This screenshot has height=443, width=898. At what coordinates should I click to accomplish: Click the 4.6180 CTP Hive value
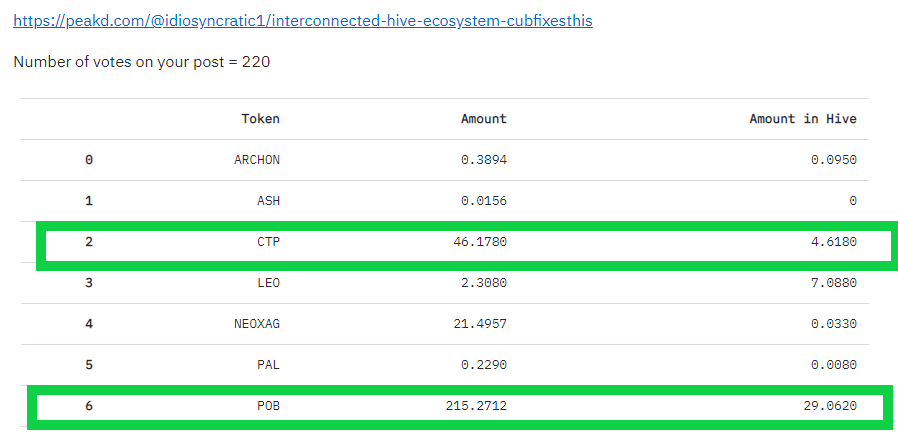pyautogui.click(x=834, y=242)
